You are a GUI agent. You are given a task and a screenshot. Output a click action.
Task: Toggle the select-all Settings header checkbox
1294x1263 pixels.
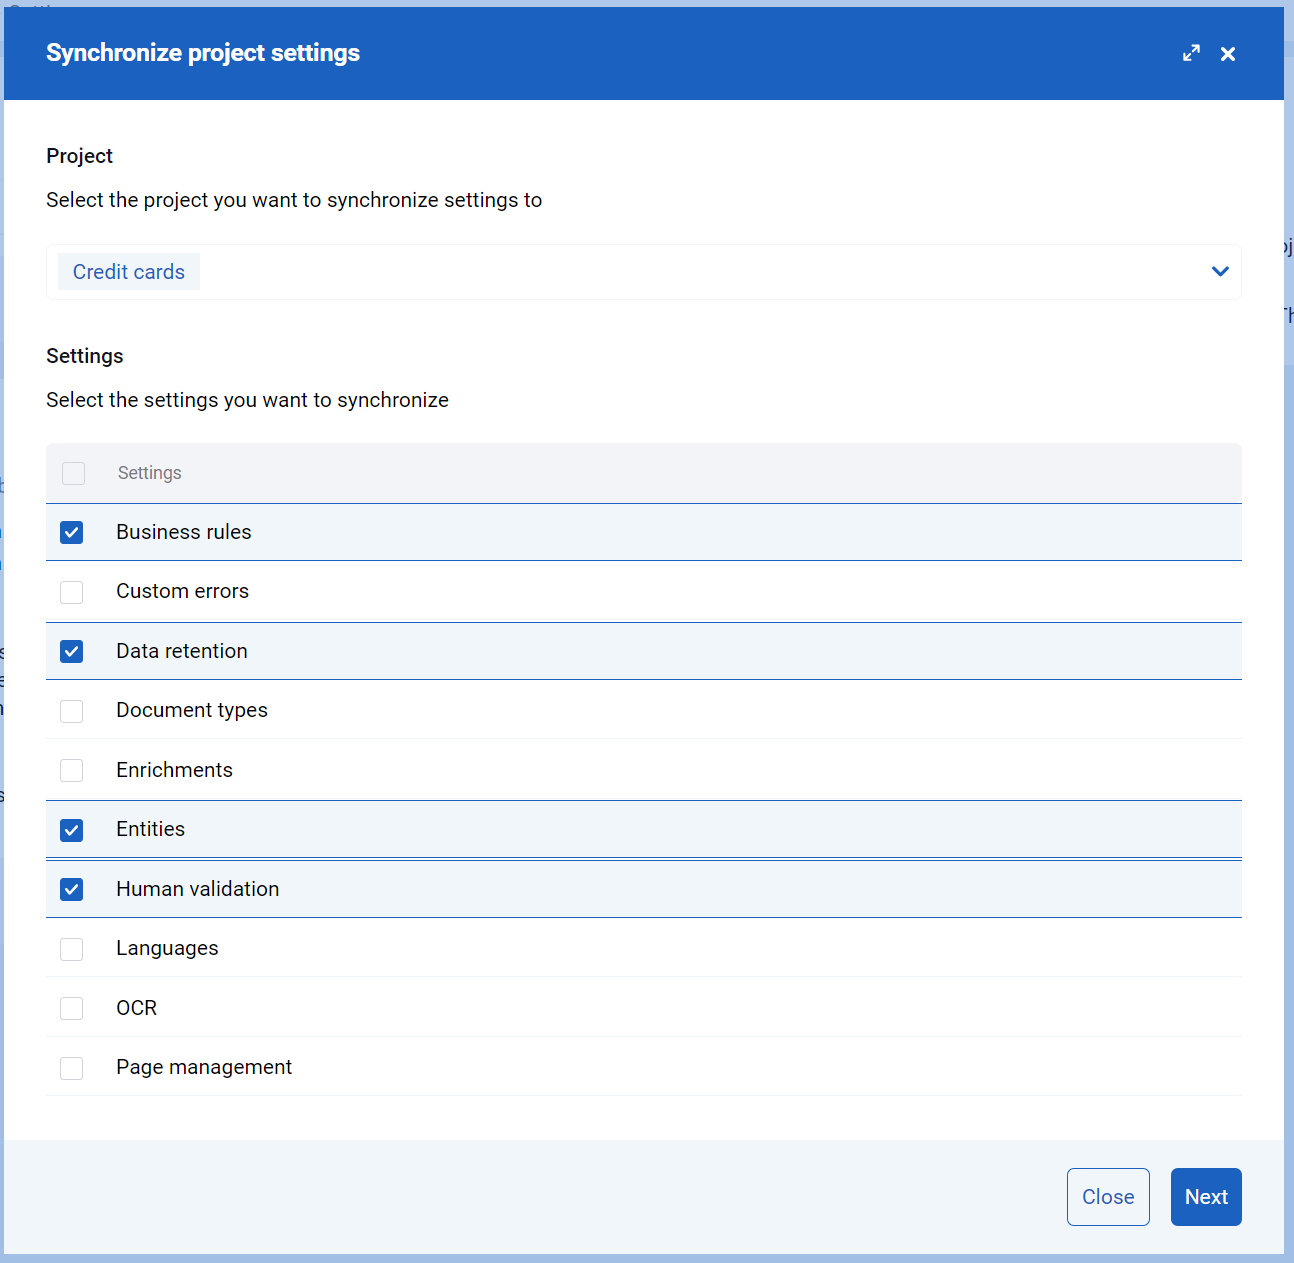(x=73, y=473)
